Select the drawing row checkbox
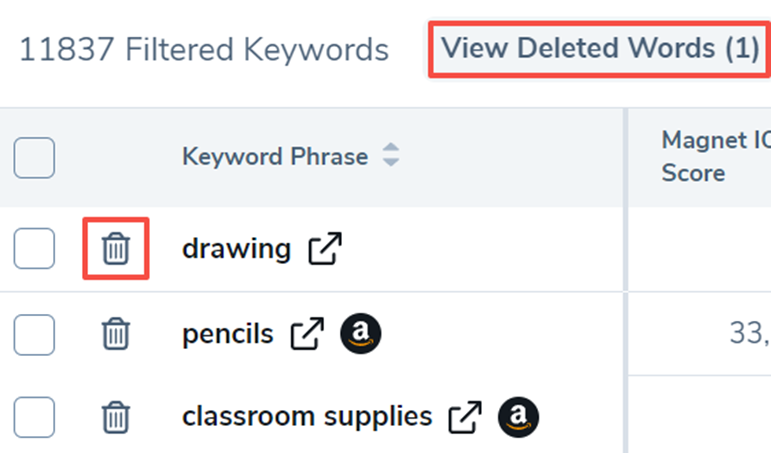Viewport: 771px width, 453px height. click(x=34, y=249)
